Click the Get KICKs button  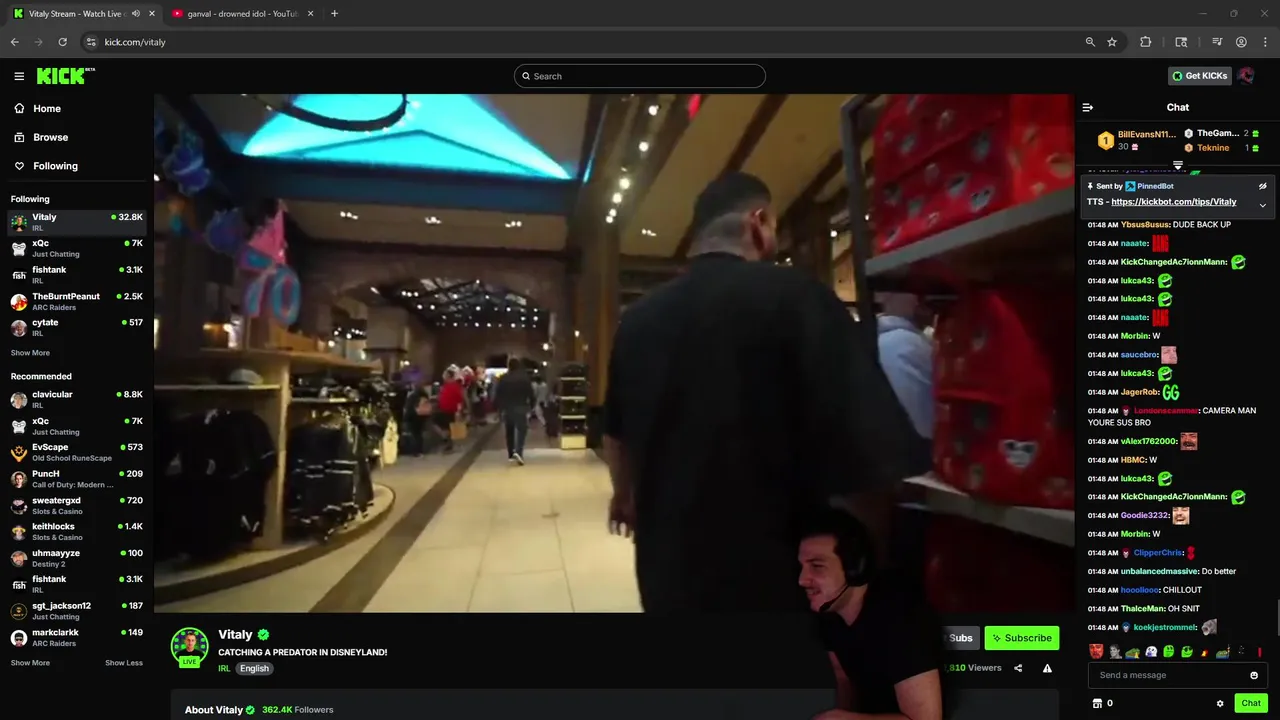(1199, 76)
